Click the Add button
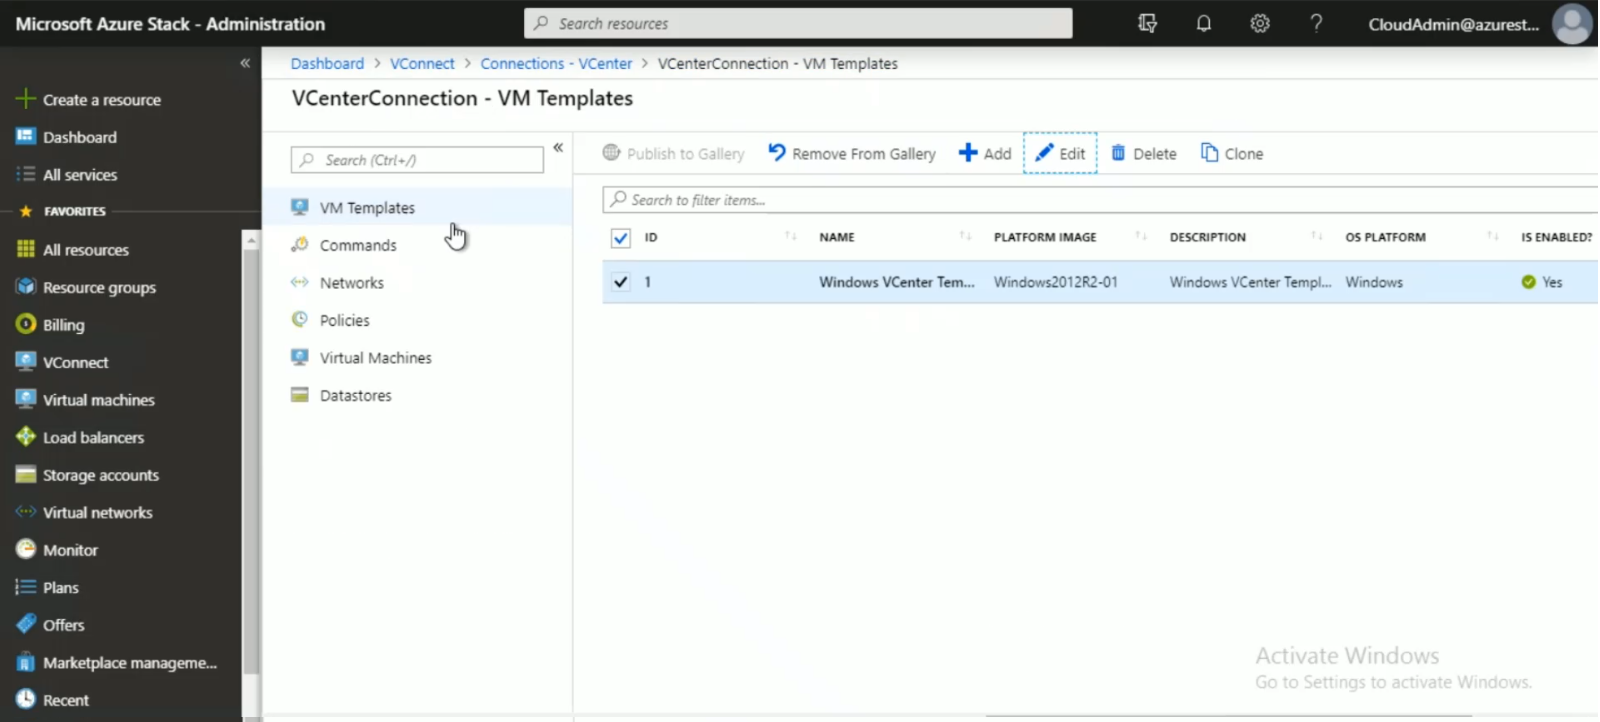The image size is (1600, 722). pyautogui.click(x=985, y=153)
